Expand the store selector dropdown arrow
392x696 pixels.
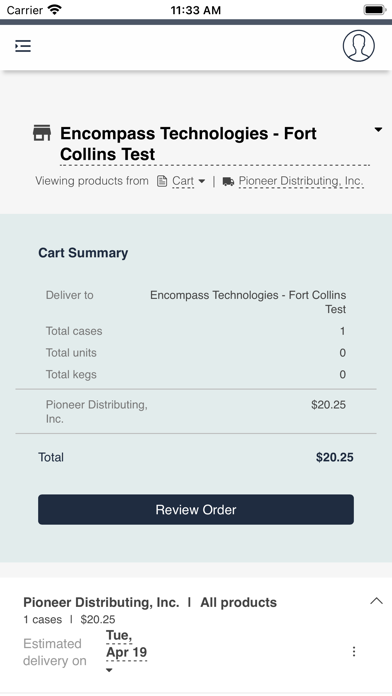(378, 130)
